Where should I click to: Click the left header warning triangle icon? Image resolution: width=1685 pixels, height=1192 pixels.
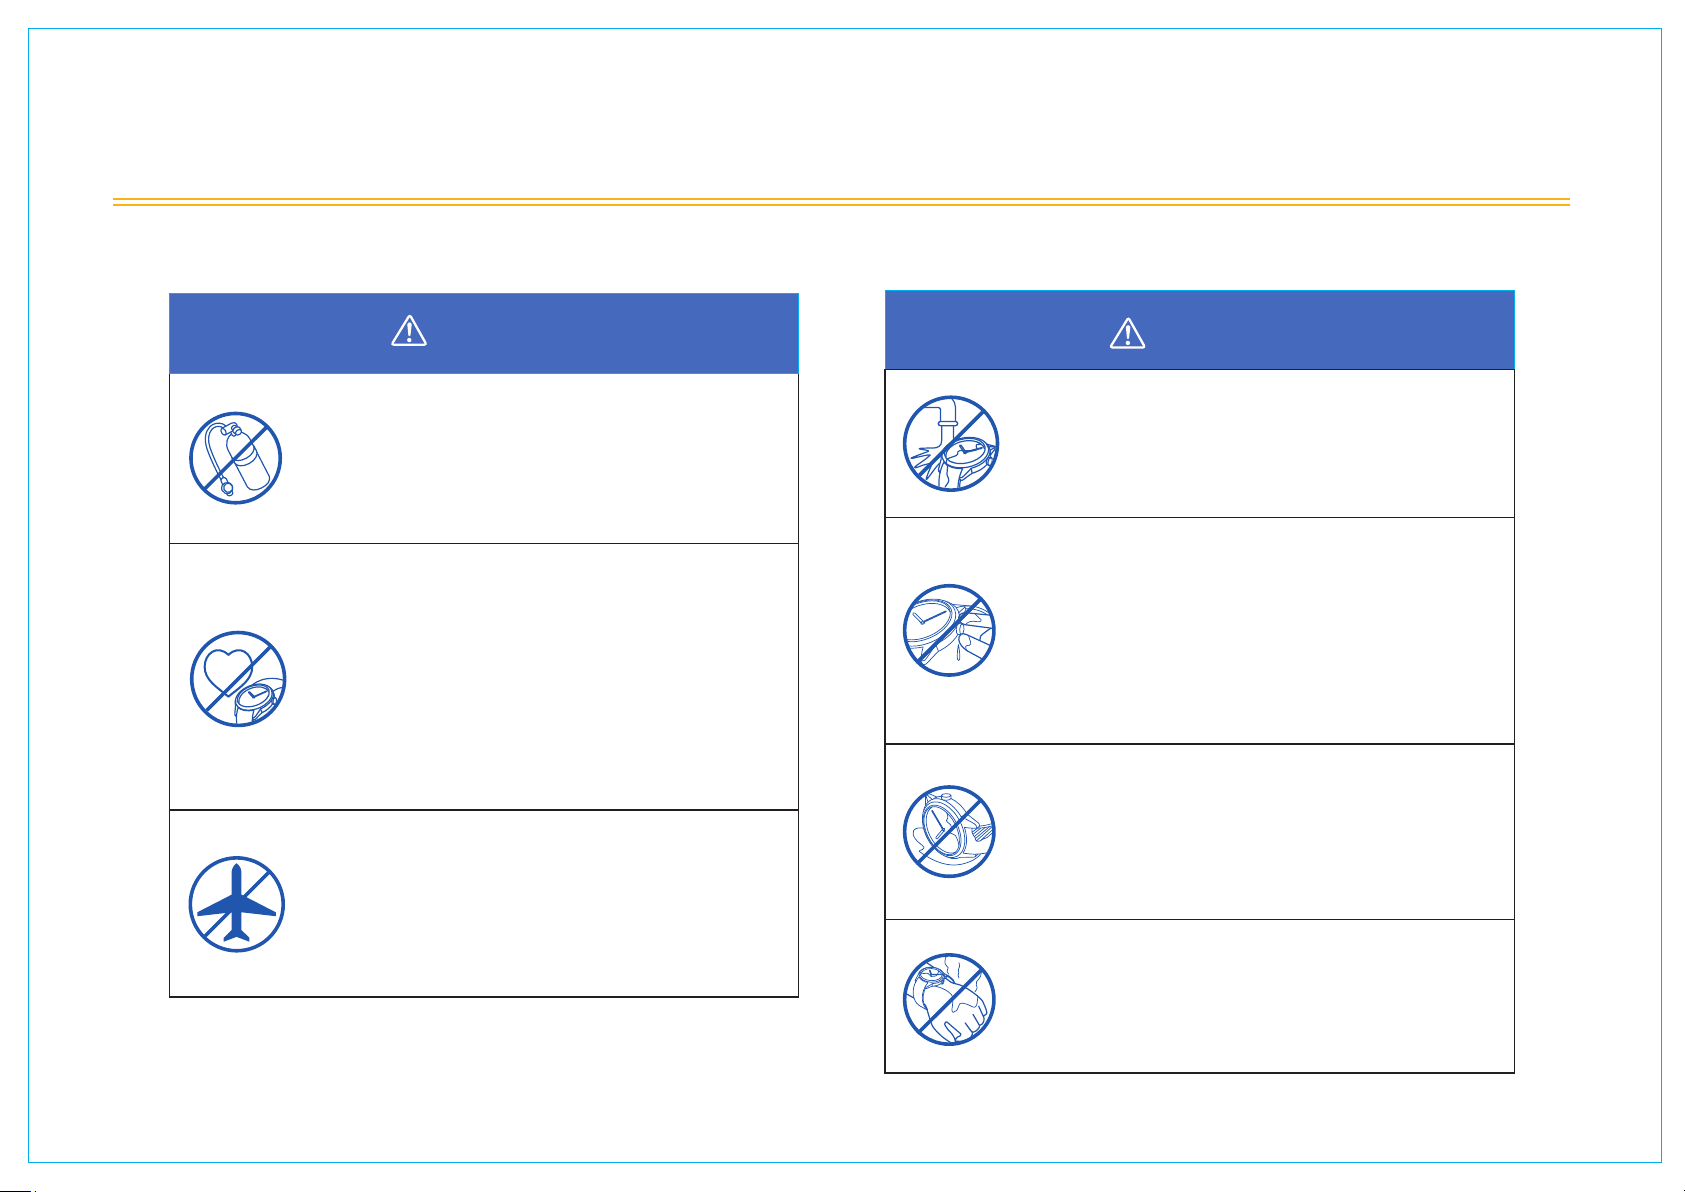409,331
